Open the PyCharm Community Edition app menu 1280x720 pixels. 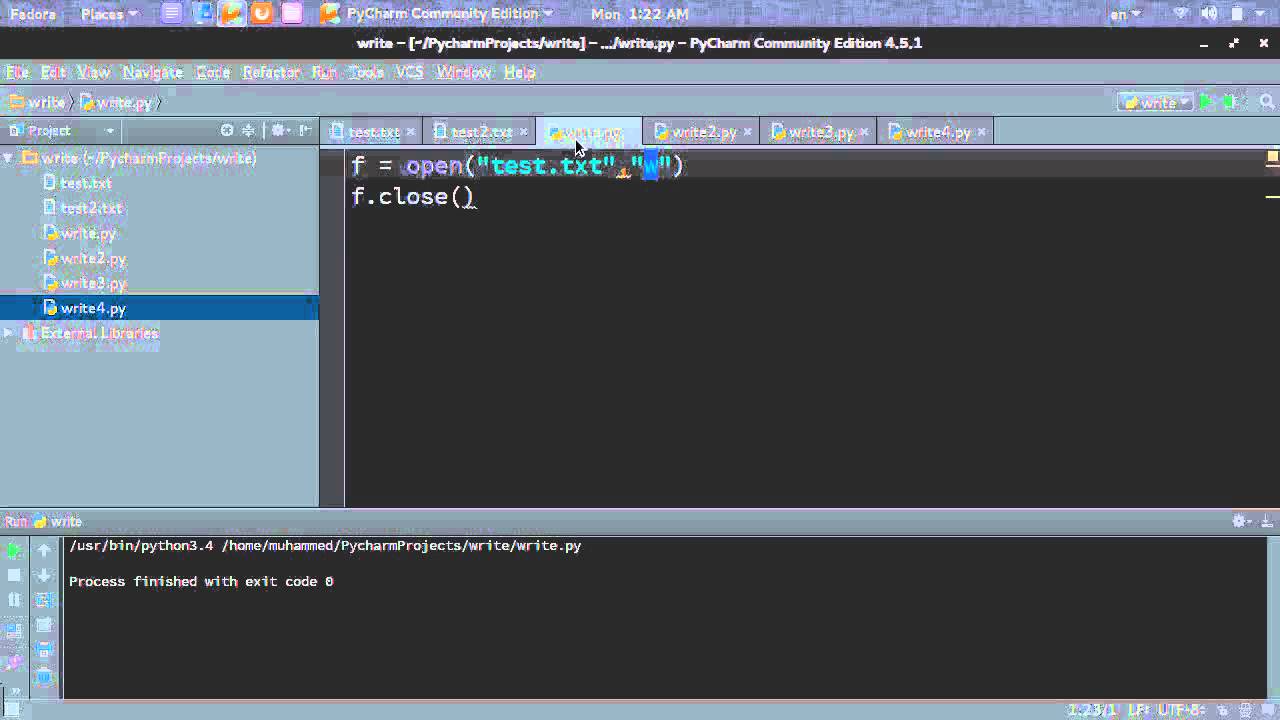coord(438,14)
